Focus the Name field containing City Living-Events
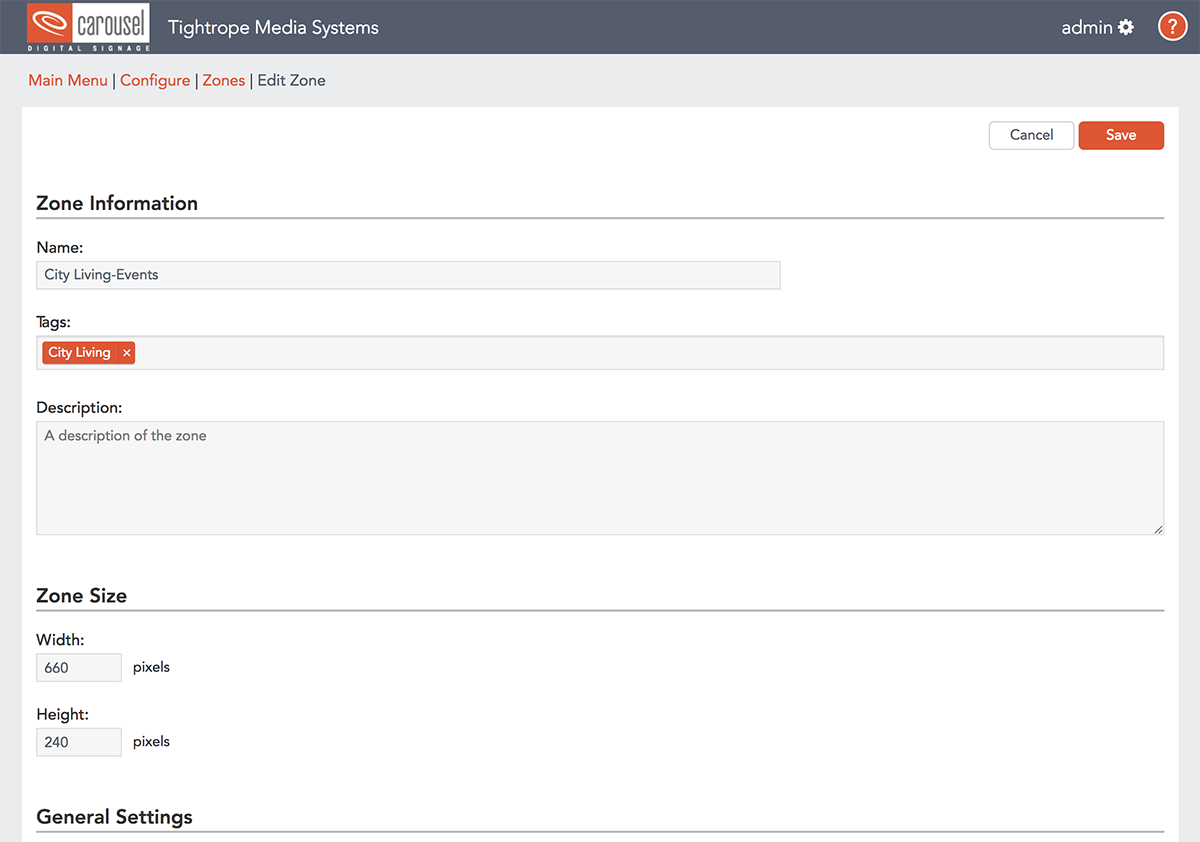1200x842 pixels. click(408, 275)
